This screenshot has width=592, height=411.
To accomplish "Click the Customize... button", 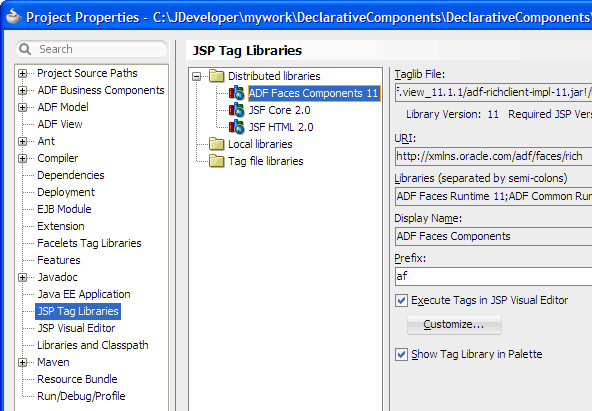I will 454,325.
